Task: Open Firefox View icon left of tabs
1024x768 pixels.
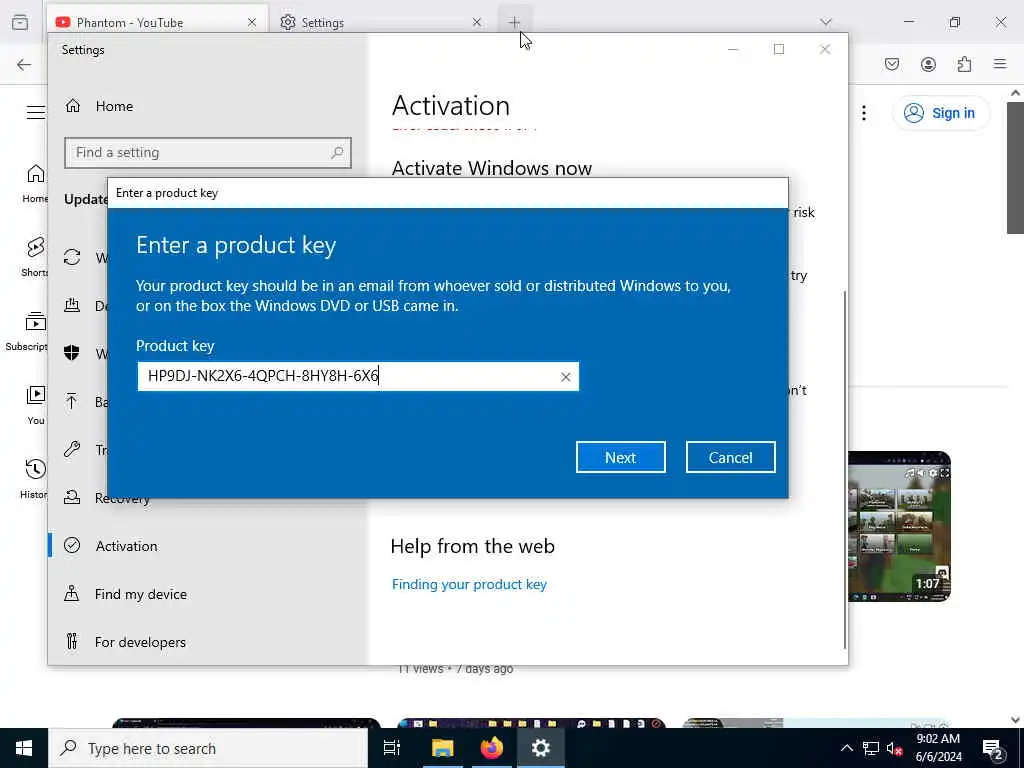Action: coord(20,22)
